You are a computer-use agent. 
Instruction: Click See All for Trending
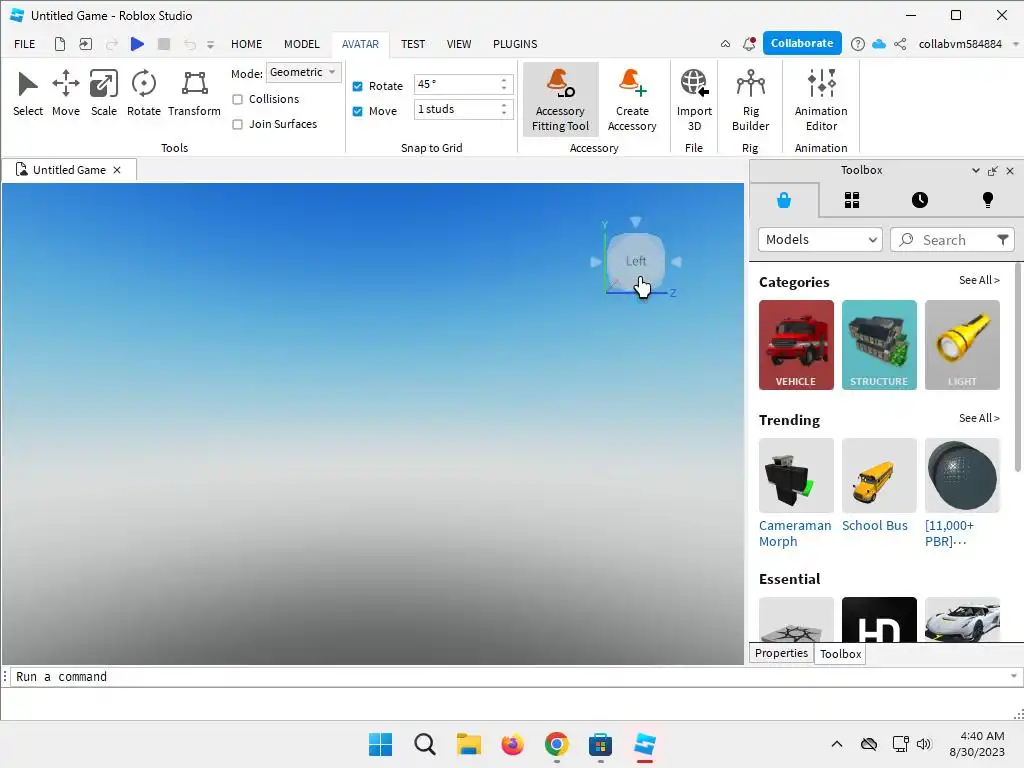pyautogui.click(x=979, y=418)
